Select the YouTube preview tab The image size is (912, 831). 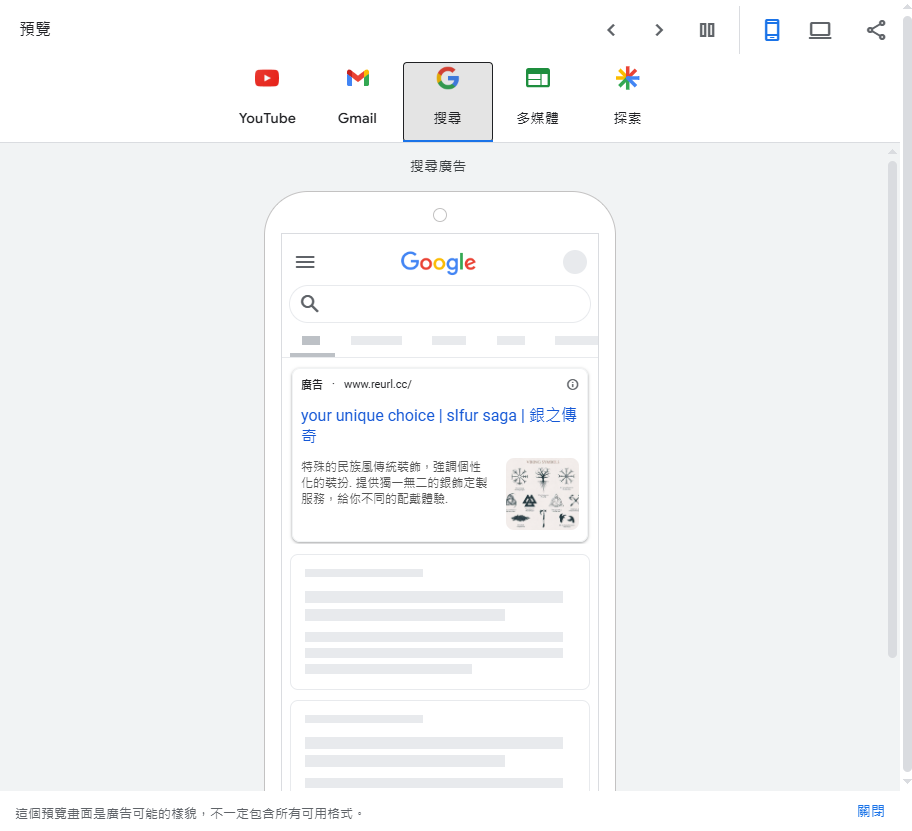click(267, 97)
